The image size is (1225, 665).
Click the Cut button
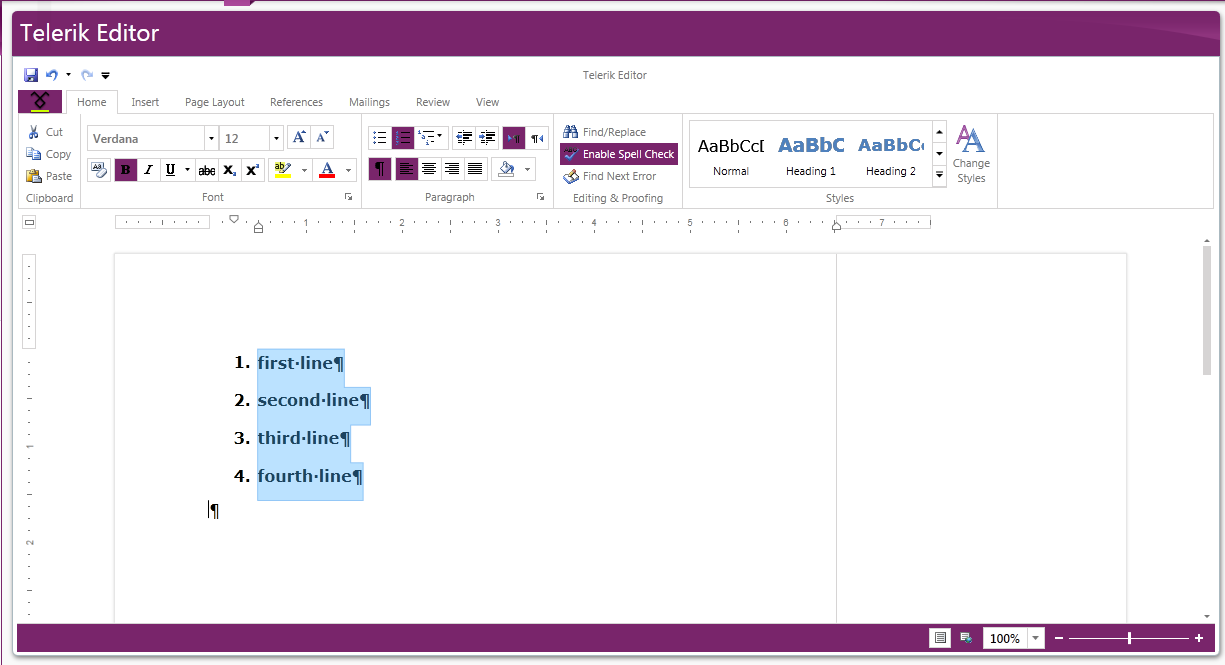click(x=45, y=132)
